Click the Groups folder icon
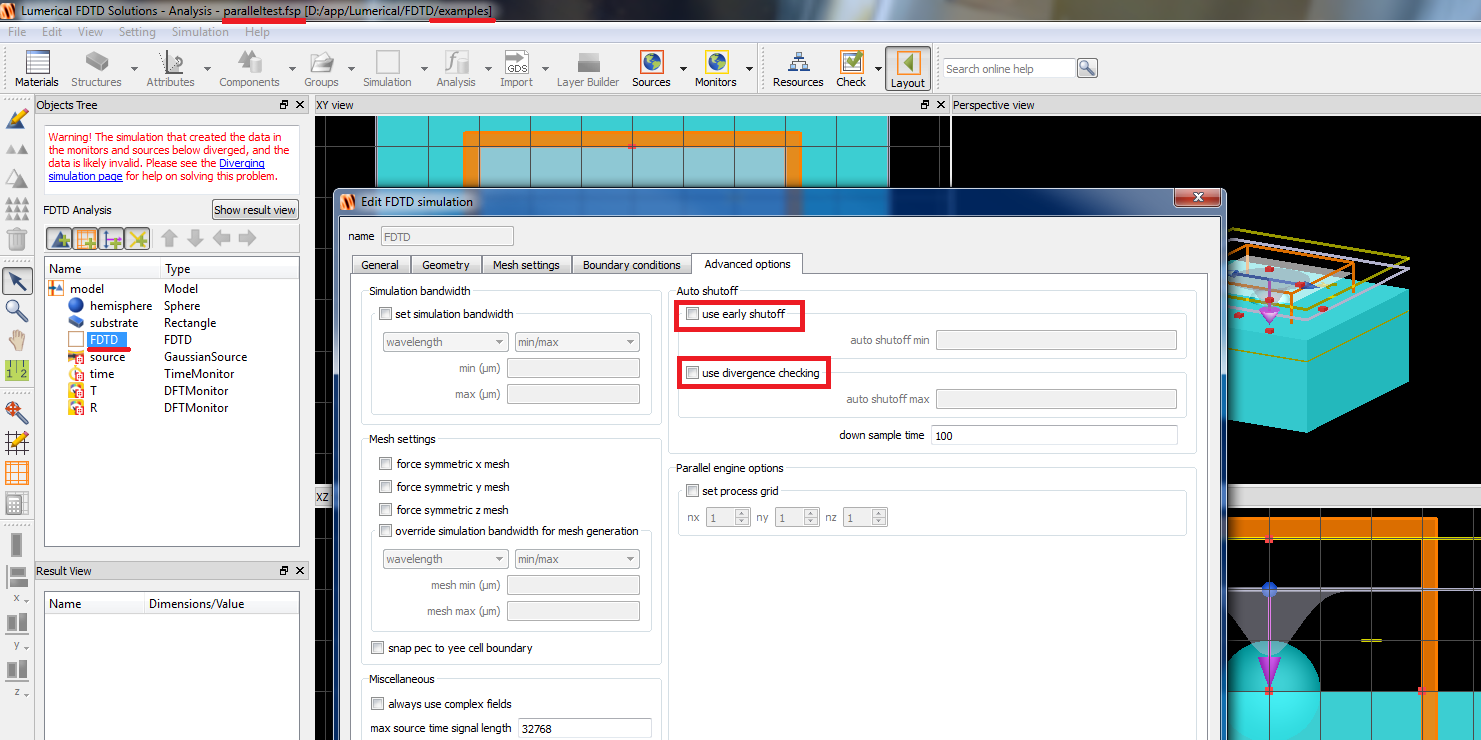 point(321,63)
